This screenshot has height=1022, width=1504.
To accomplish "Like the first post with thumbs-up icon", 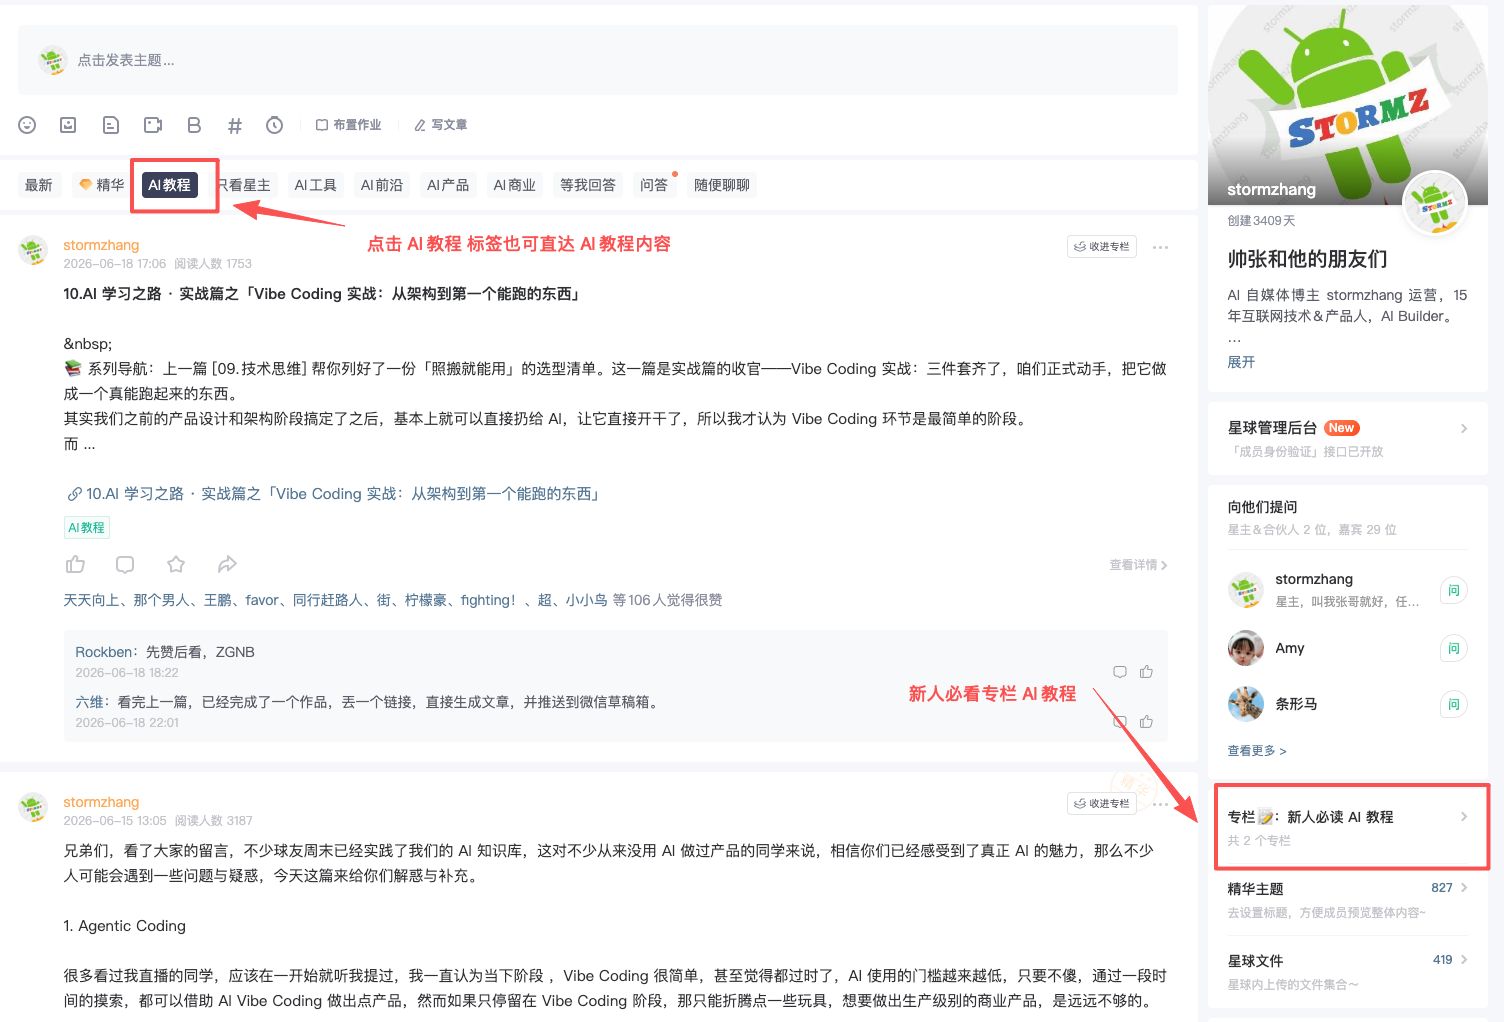I will 75,565.
